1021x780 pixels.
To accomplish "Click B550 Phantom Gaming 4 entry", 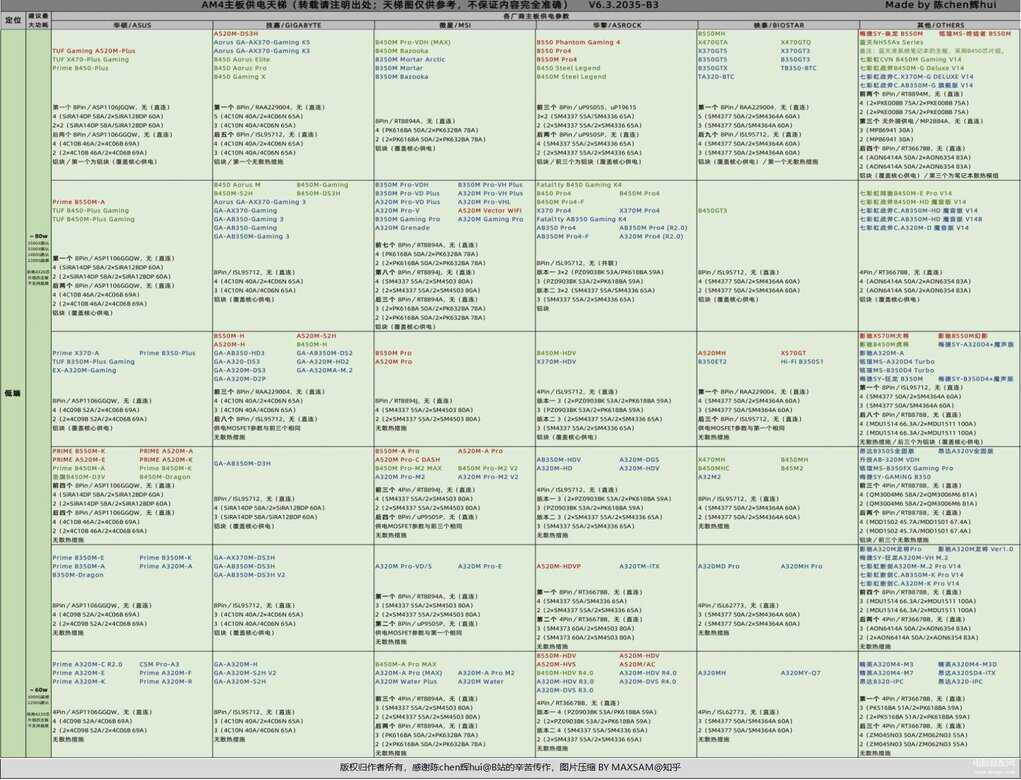I will coord(578,42).
